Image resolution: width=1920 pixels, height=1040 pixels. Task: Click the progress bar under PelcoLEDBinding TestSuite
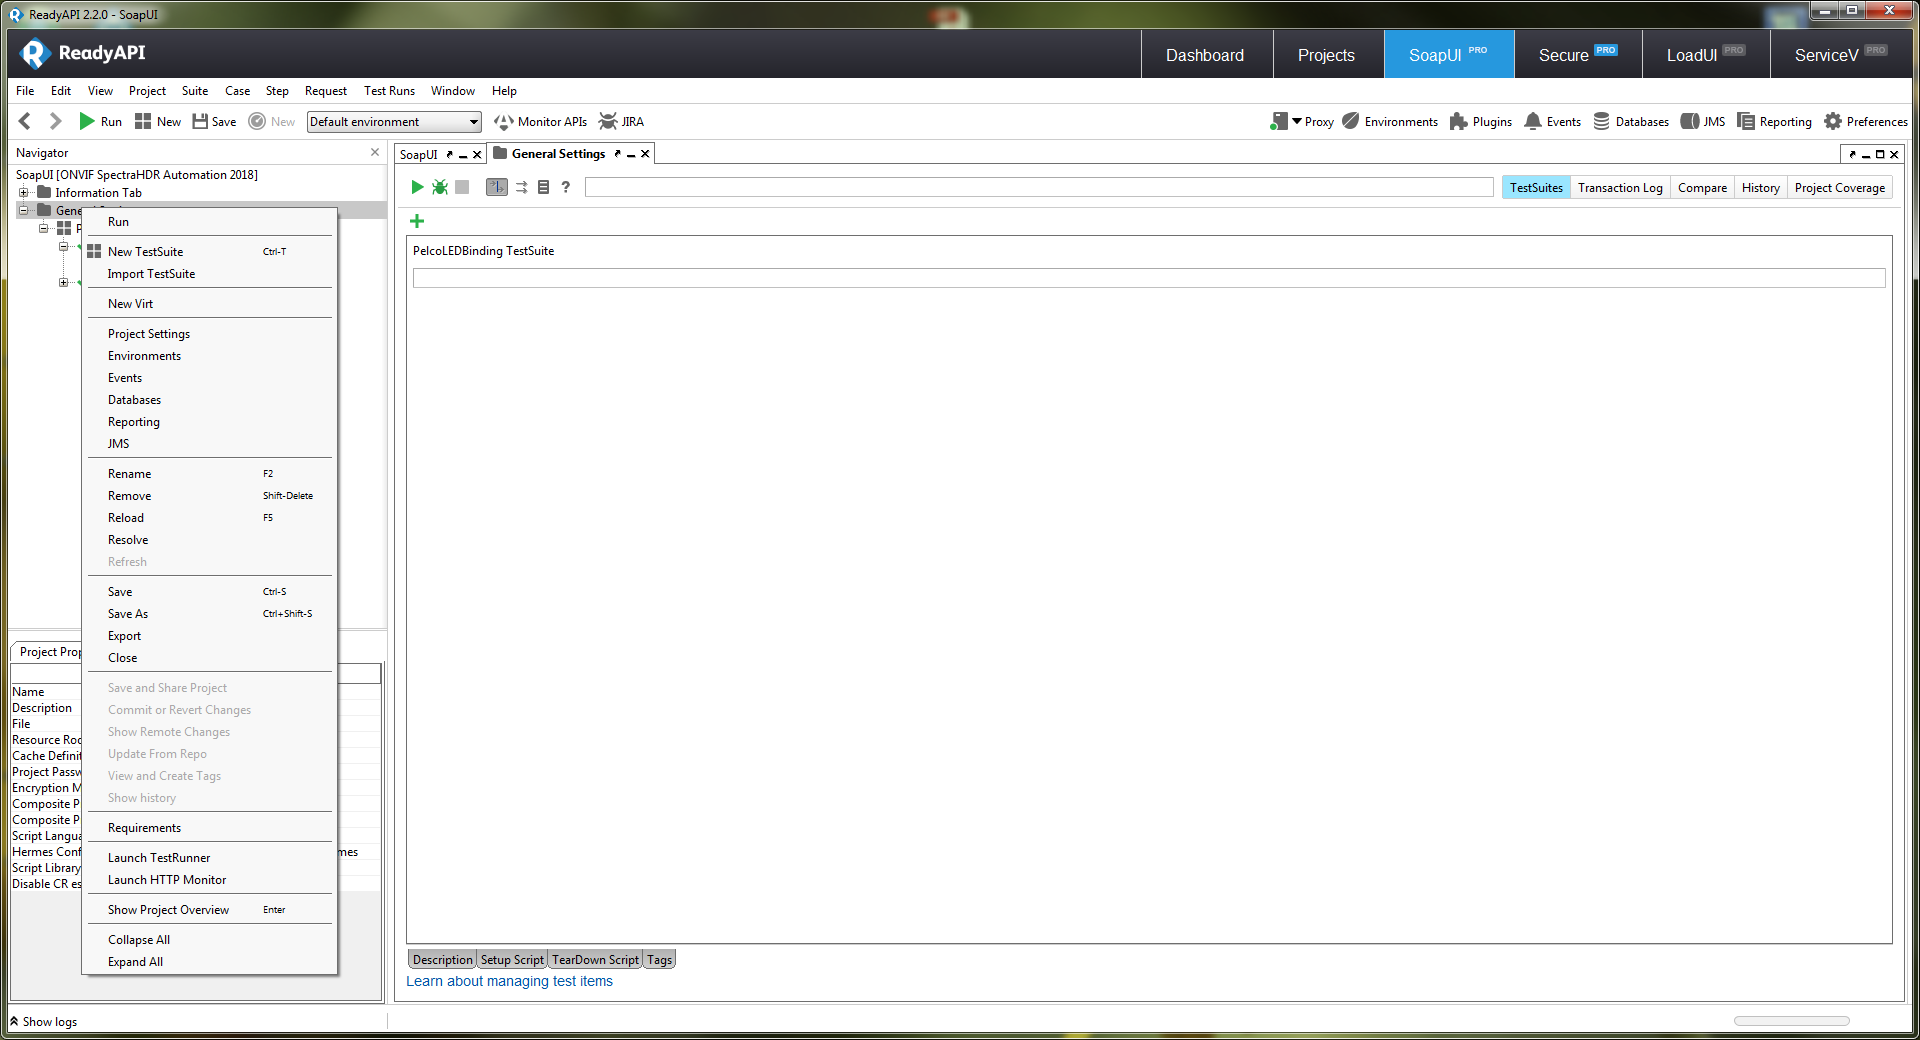tap(1149, 278)
